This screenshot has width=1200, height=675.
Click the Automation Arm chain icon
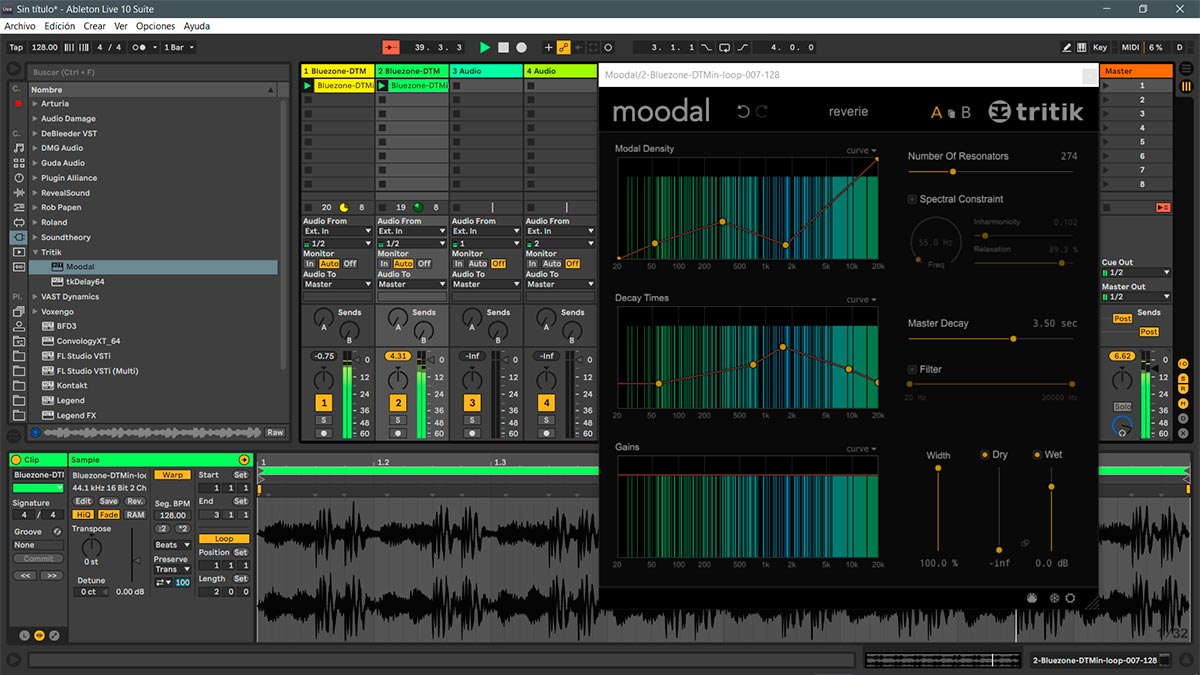click(x=564, y=47)
